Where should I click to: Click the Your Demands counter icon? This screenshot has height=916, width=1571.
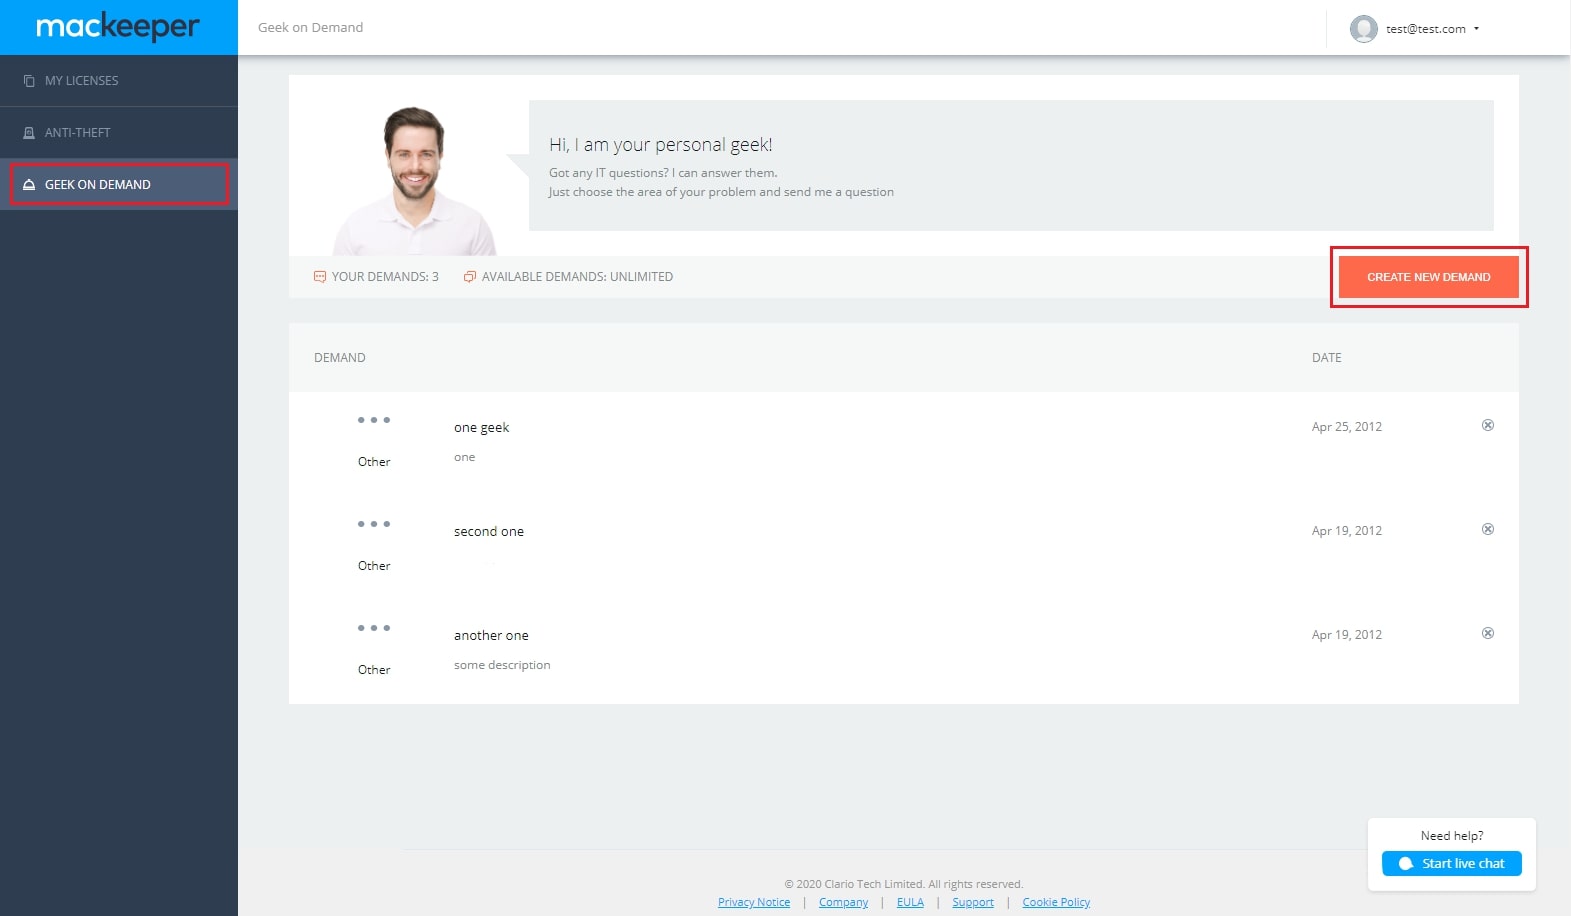click(320, 277)
